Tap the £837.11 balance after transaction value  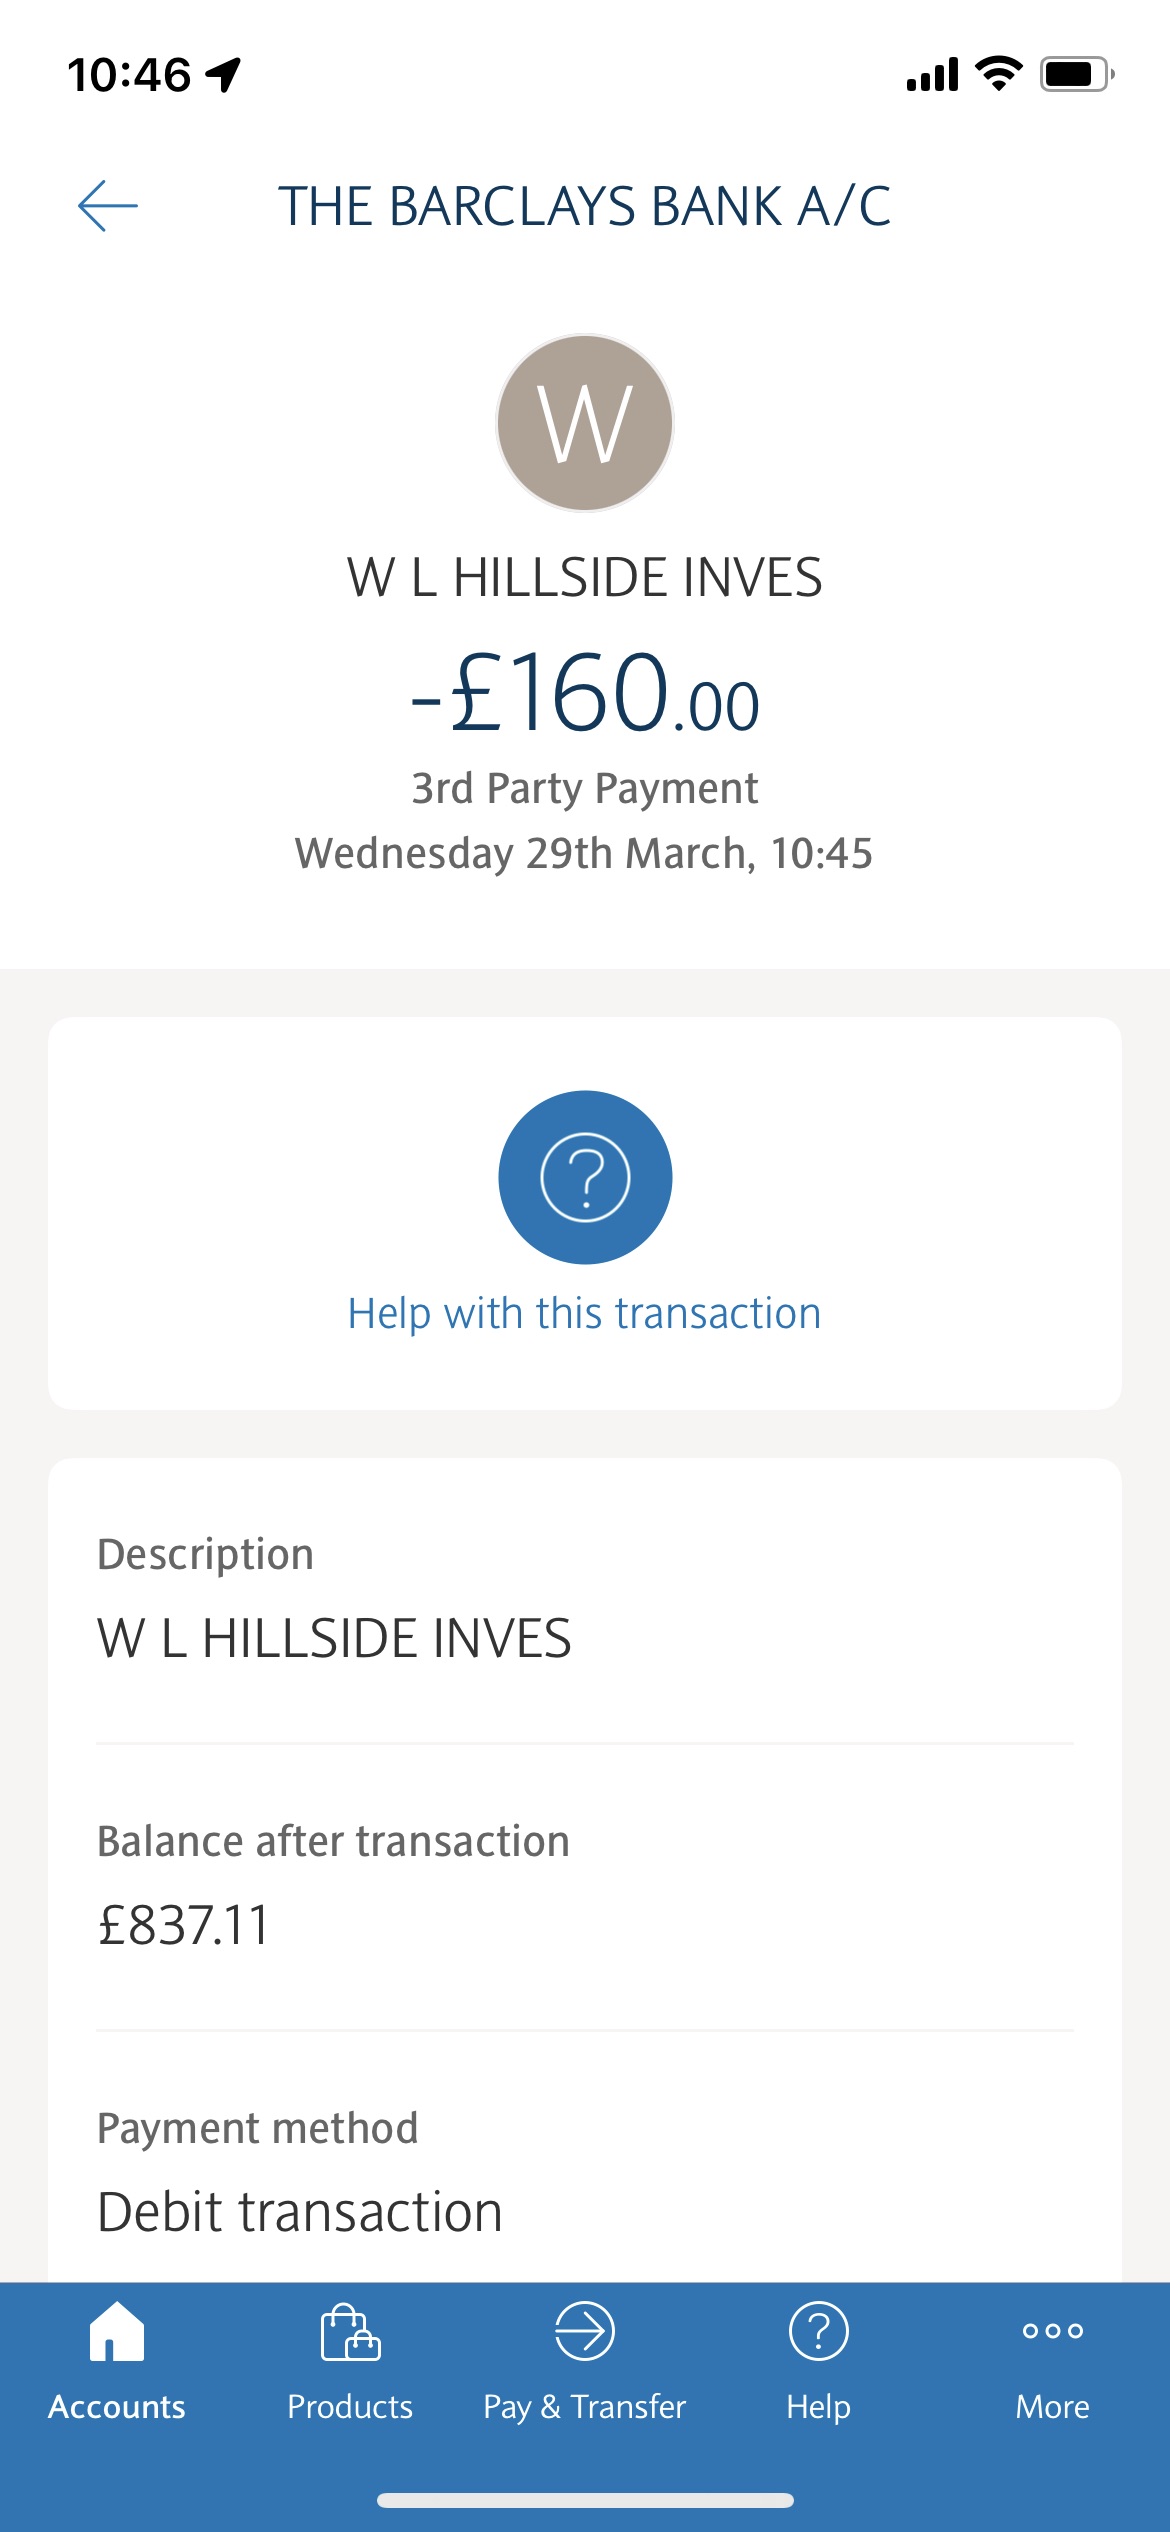point(184,1925)
